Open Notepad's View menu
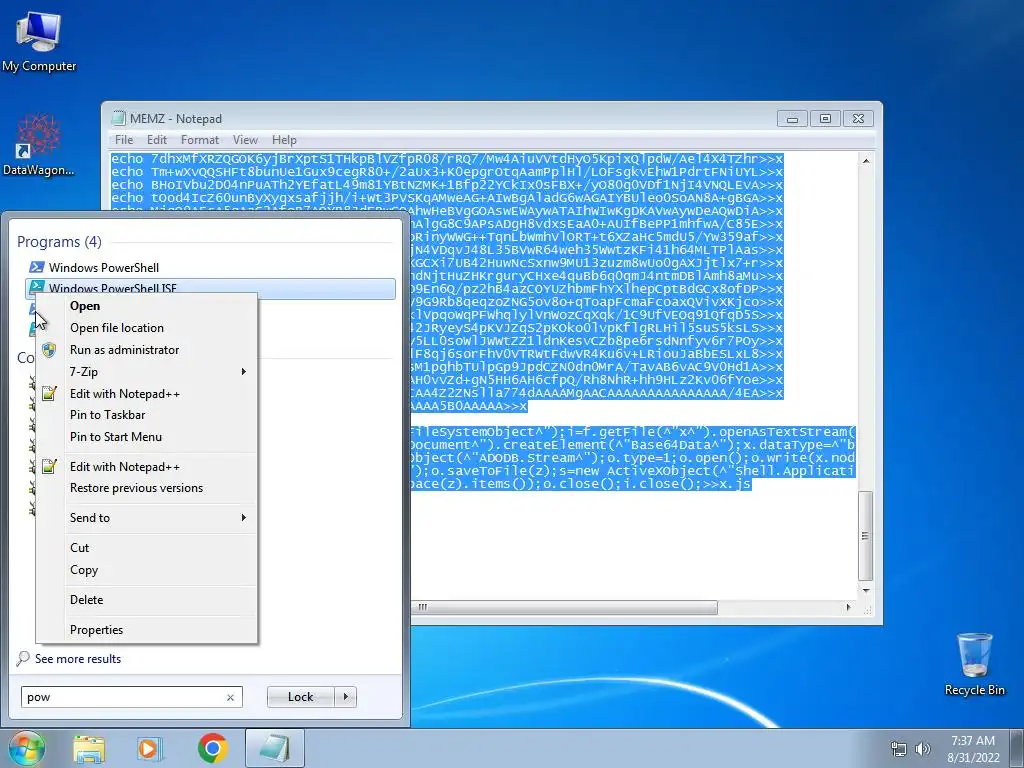 coord(246,140)
